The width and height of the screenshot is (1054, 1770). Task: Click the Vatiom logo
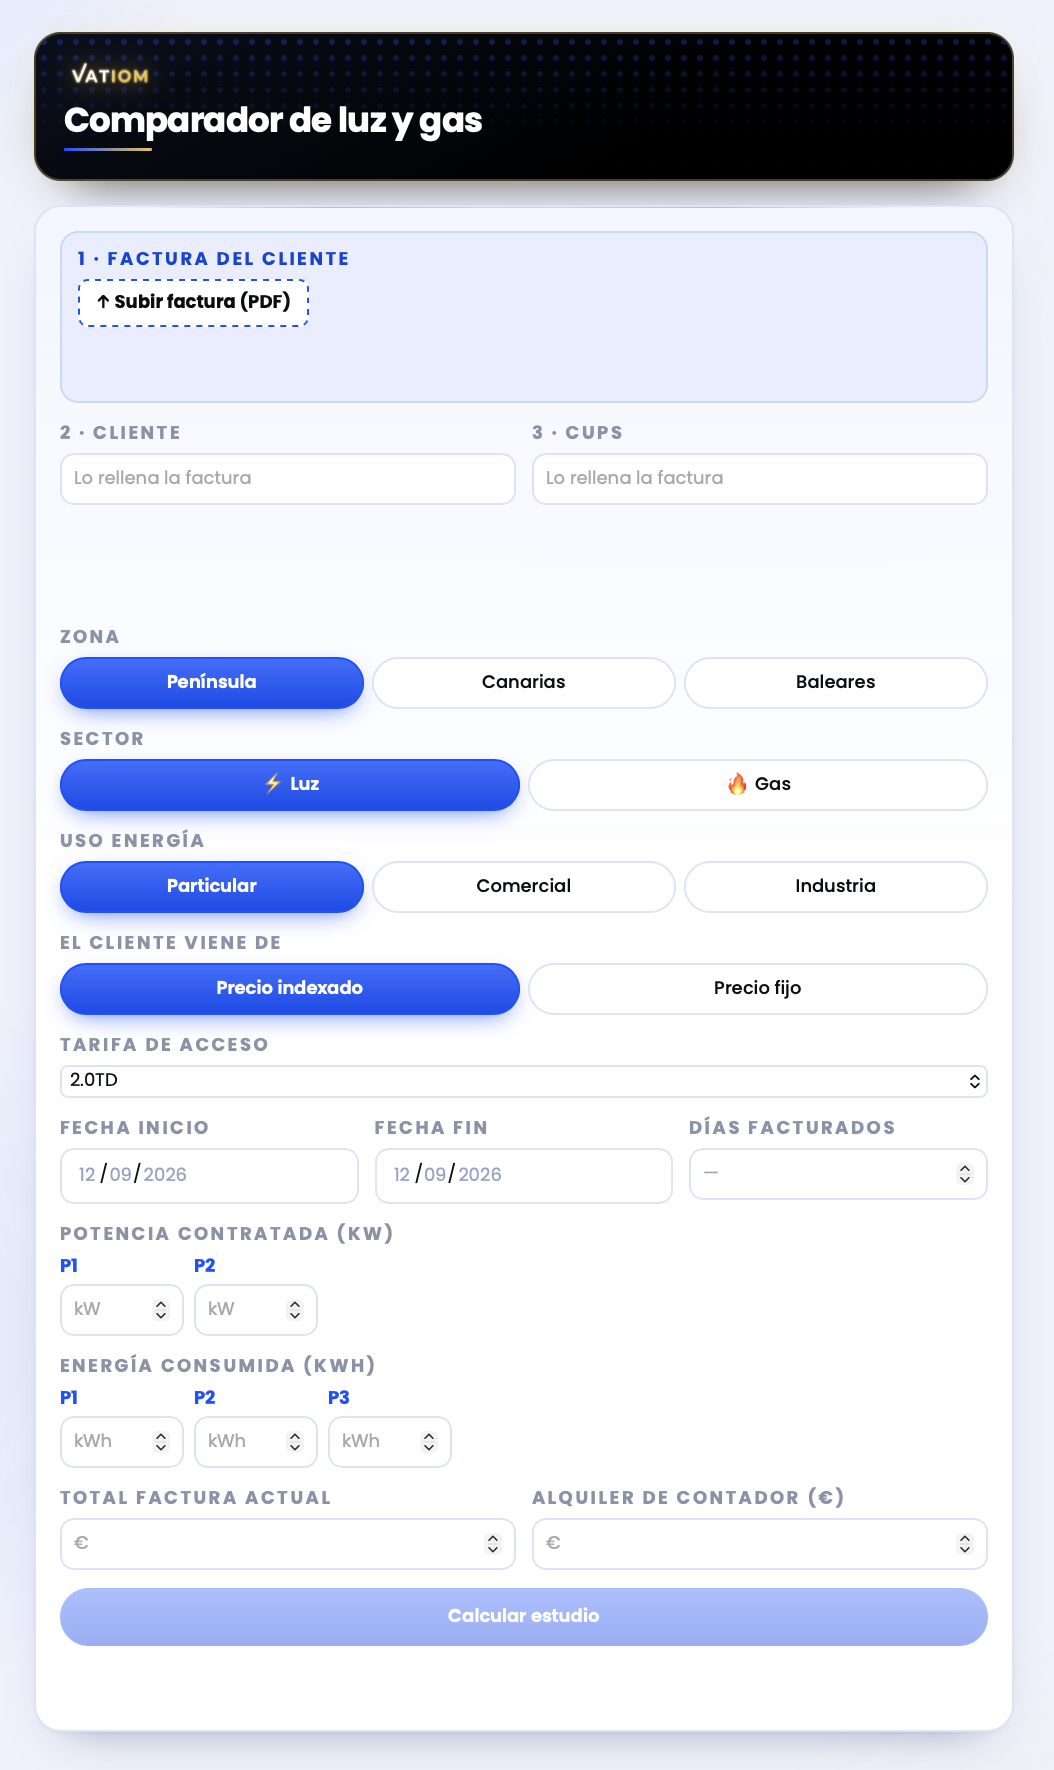(110, 75)
